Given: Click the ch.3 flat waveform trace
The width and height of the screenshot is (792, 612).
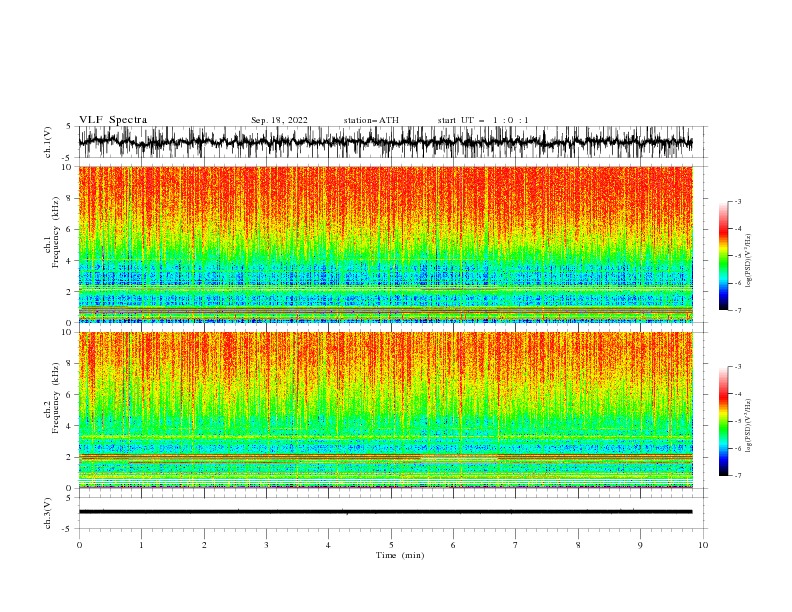Looking at the screenshot, I should pos(385,512).
